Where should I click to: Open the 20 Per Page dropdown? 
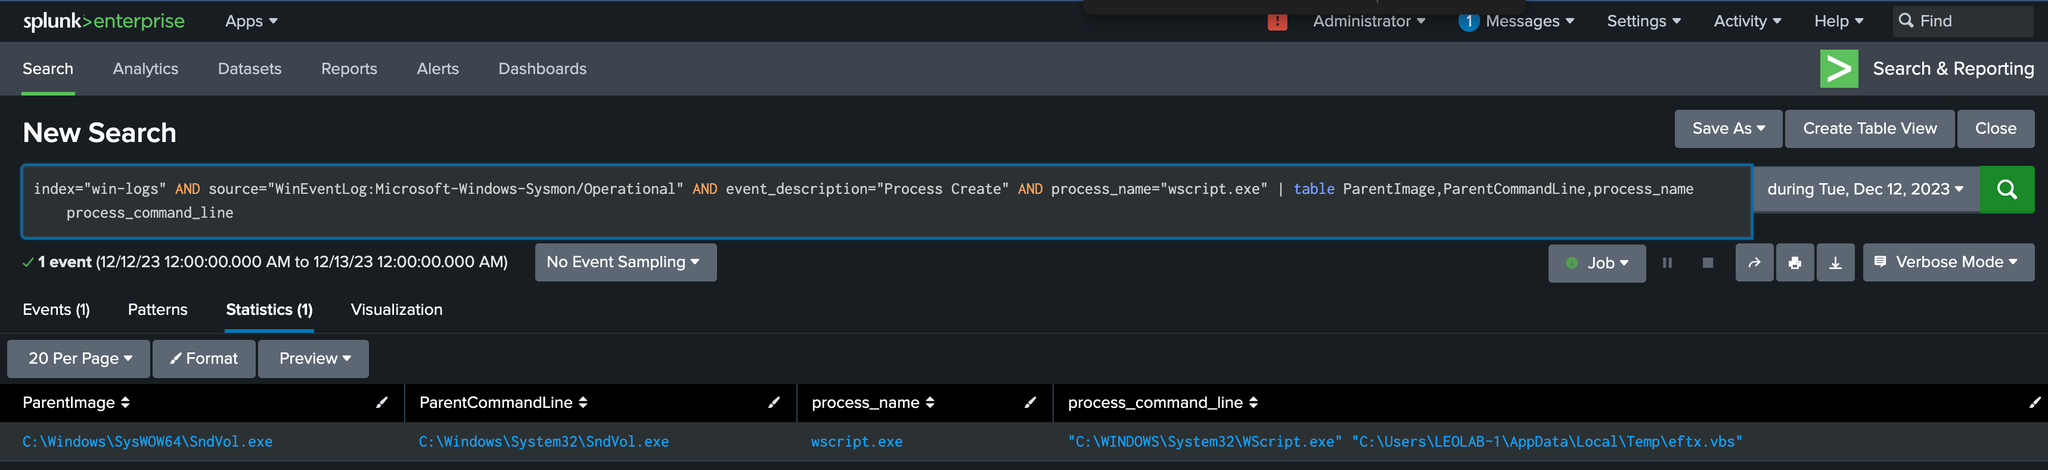pos(79,359)
